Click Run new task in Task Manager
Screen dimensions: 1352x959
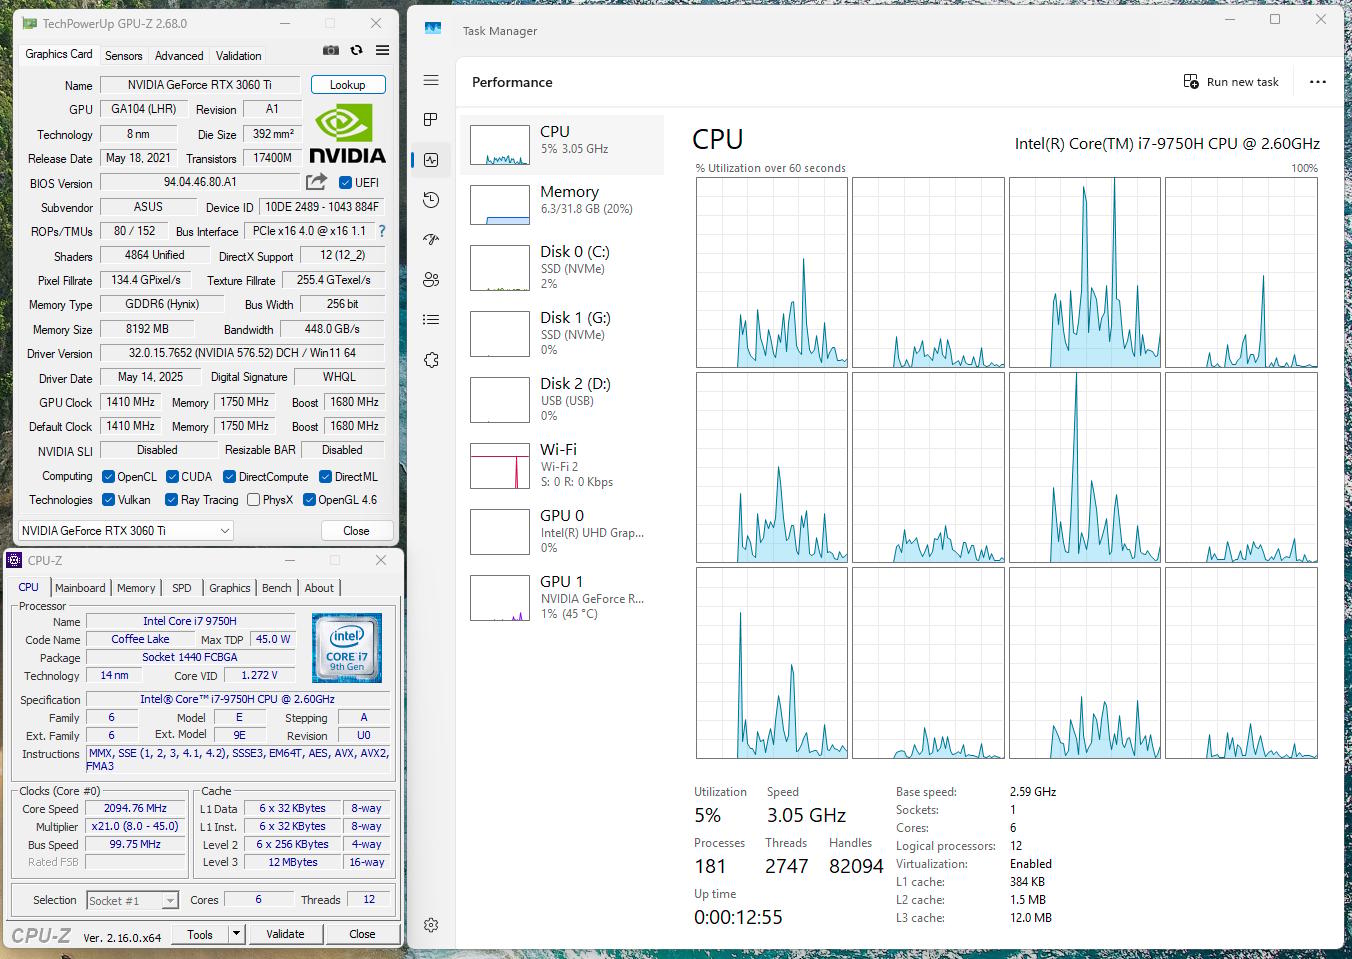[1231, 82]
